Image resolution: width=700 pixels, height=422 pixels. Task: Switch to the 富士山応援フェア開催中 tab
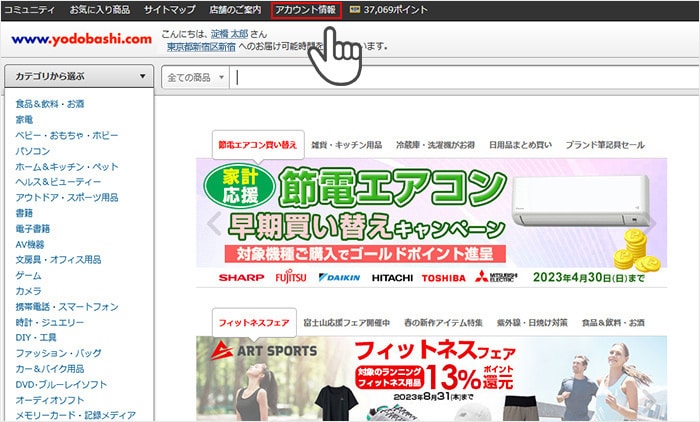(x=347, y=322)
